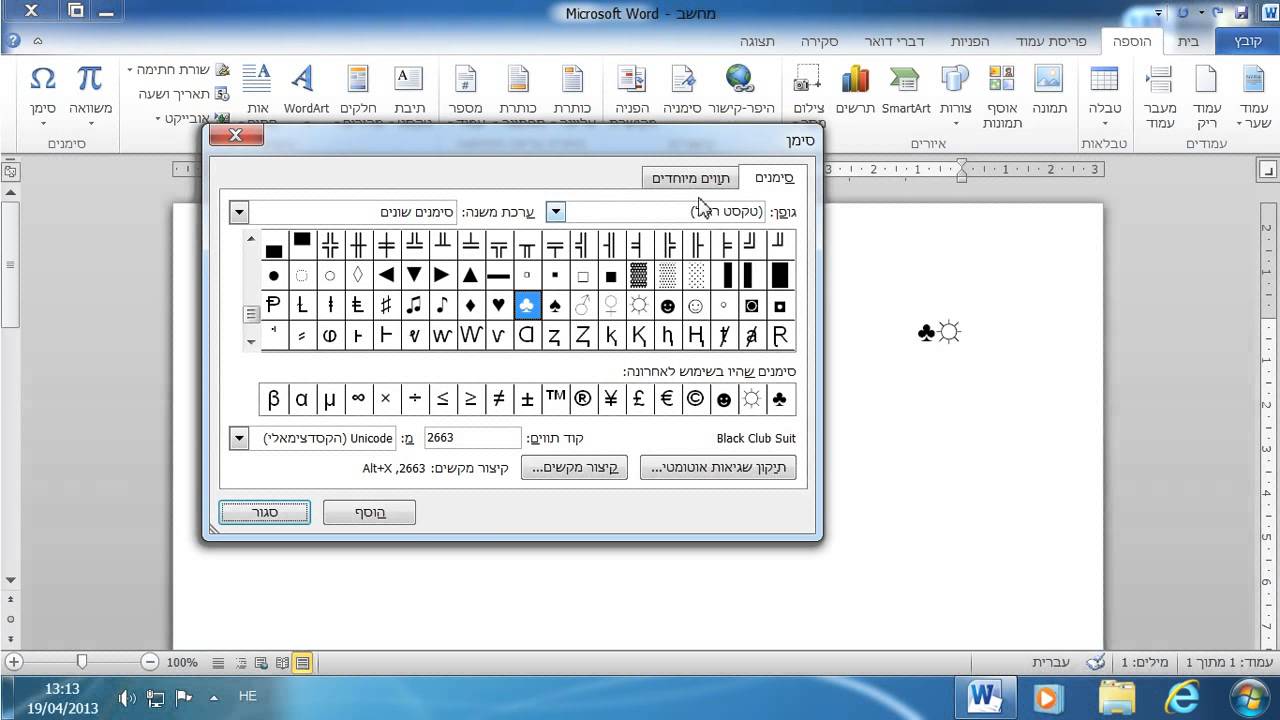
Task: Switch to Print Layout view in status bar
Action: point(302,662)
